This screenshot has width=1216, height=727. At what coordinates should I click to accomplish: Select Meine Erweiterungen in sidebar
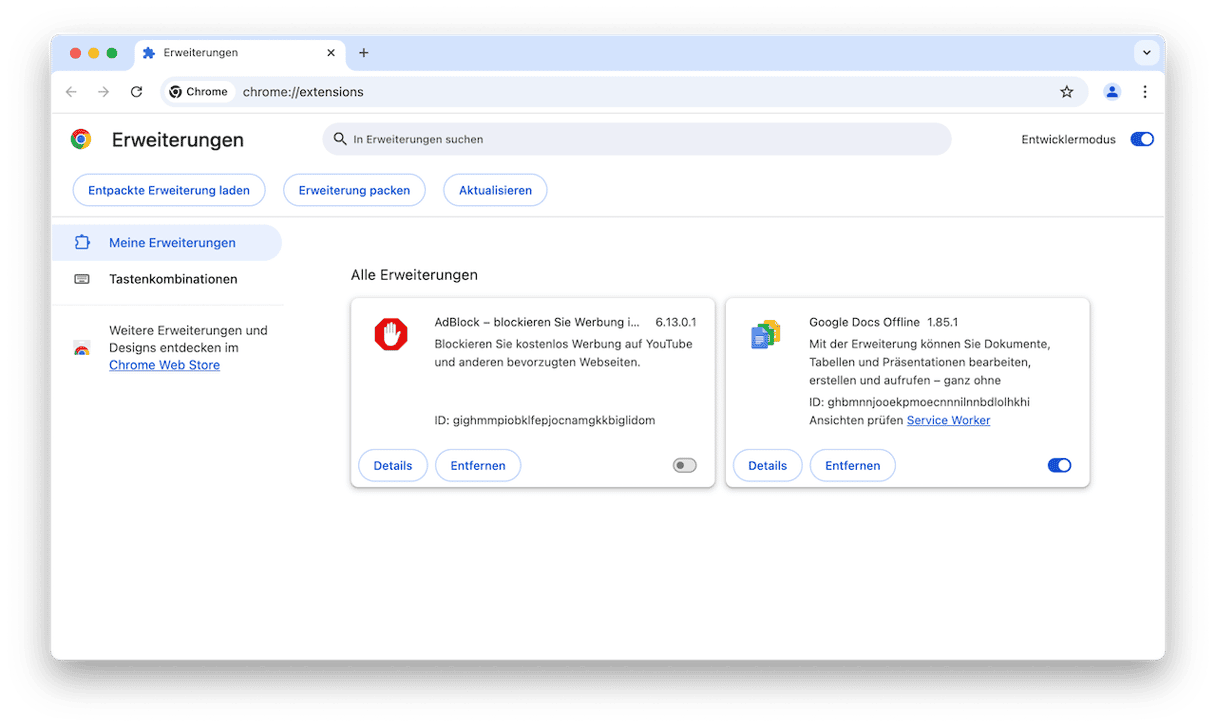tap(167, 243)
